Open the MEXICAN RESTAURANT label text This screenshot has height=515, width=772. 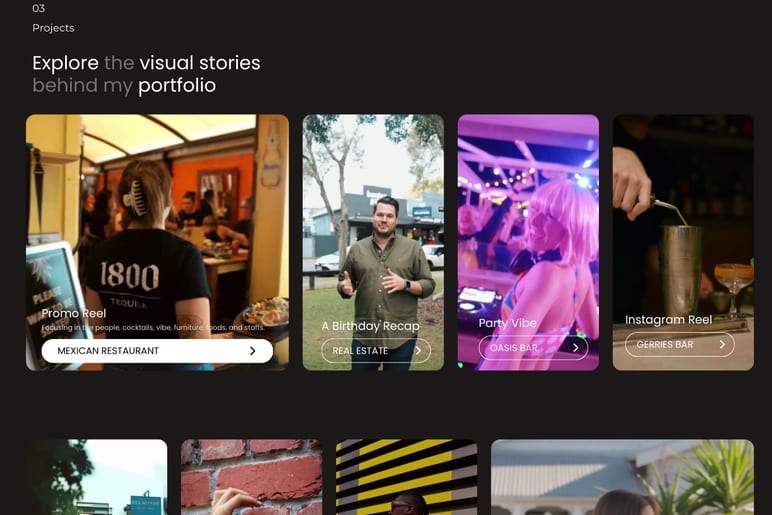[108, 351]
